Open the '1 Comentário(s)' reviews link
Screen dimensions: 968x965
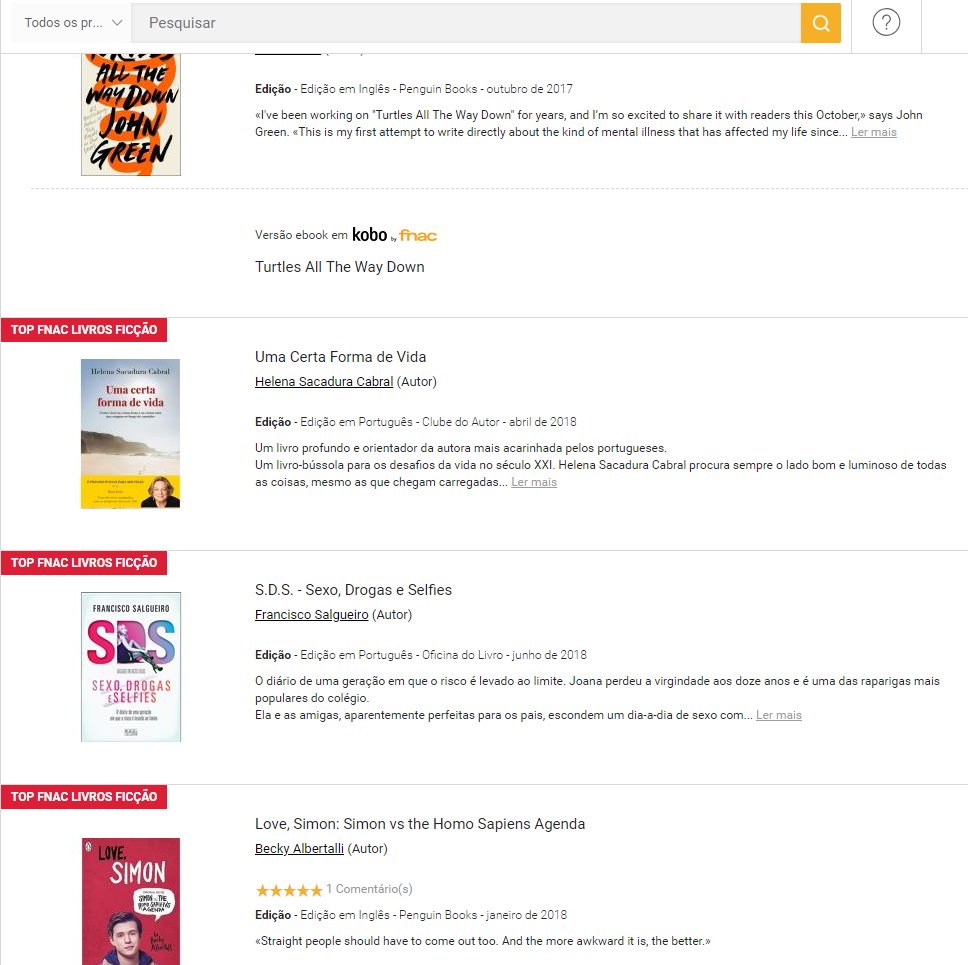[369, 889]
